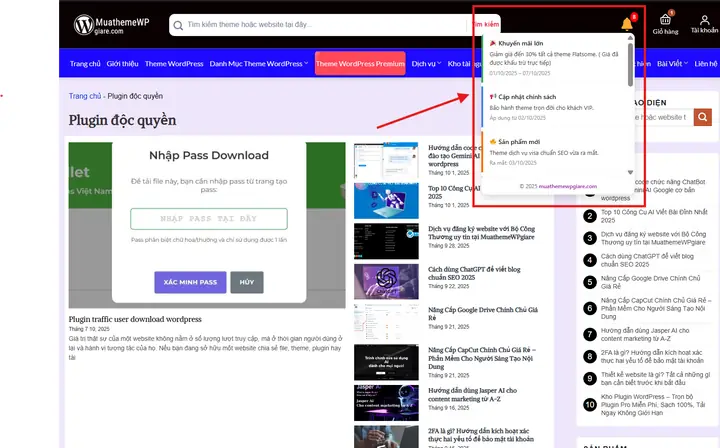Click the notification panel scrollbar thumb
The height and width of the screenshot is (448, 720).
(630, 64)
